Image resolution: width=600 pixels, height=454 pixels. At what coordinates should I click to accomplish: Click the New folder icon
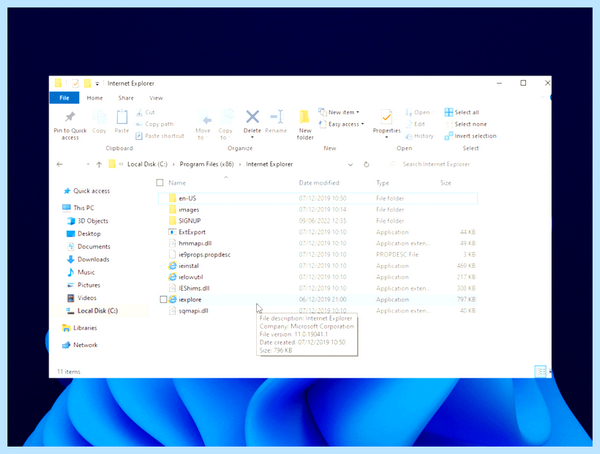[305, 117]
